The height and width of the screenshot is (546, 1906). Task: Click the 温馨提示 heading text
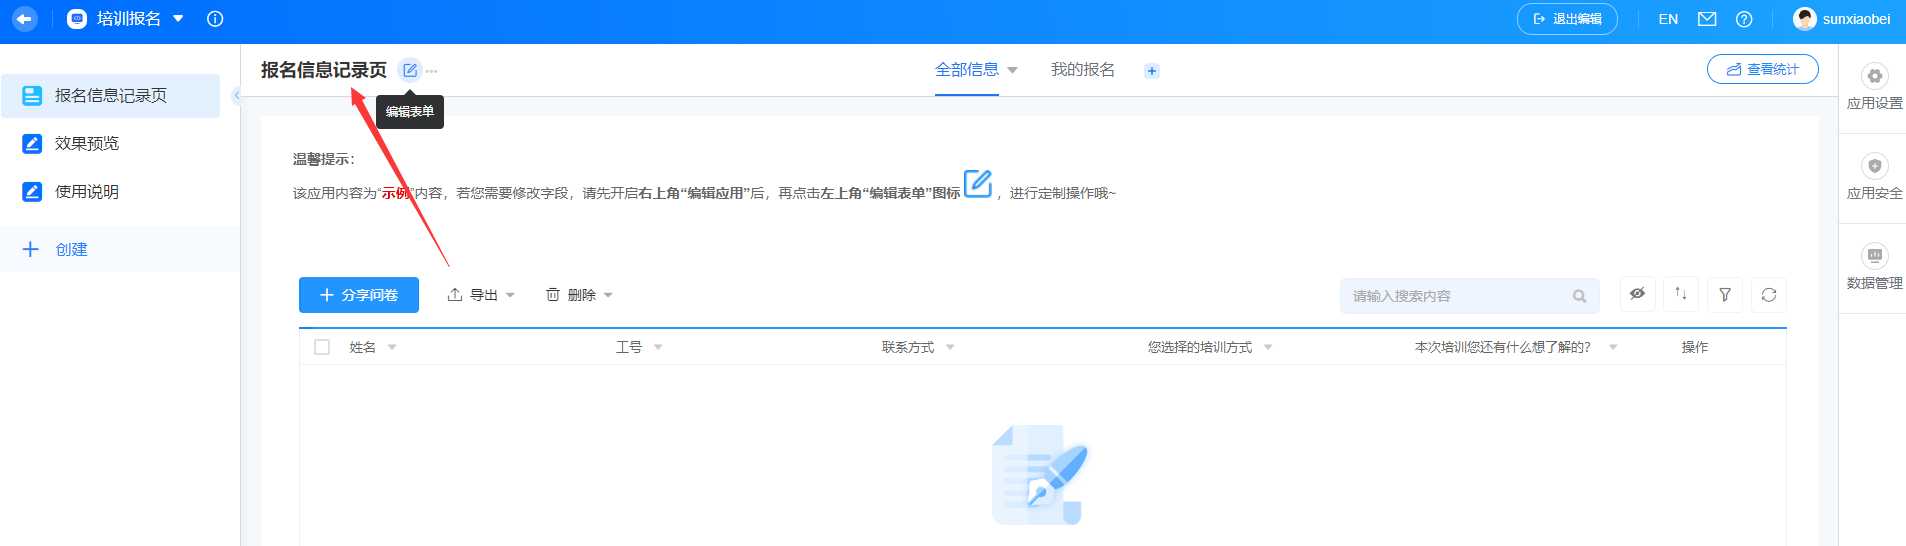click(x=324, y=159)
